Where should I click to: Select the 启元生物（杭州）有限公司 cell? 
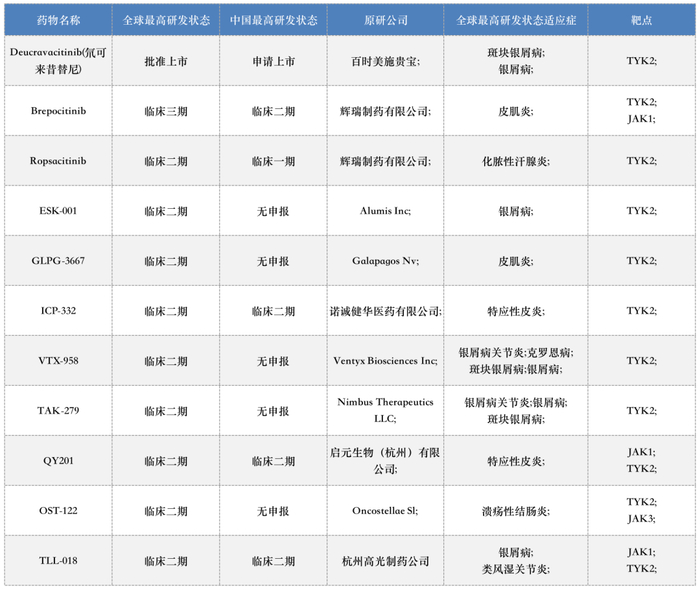[385, 461]
